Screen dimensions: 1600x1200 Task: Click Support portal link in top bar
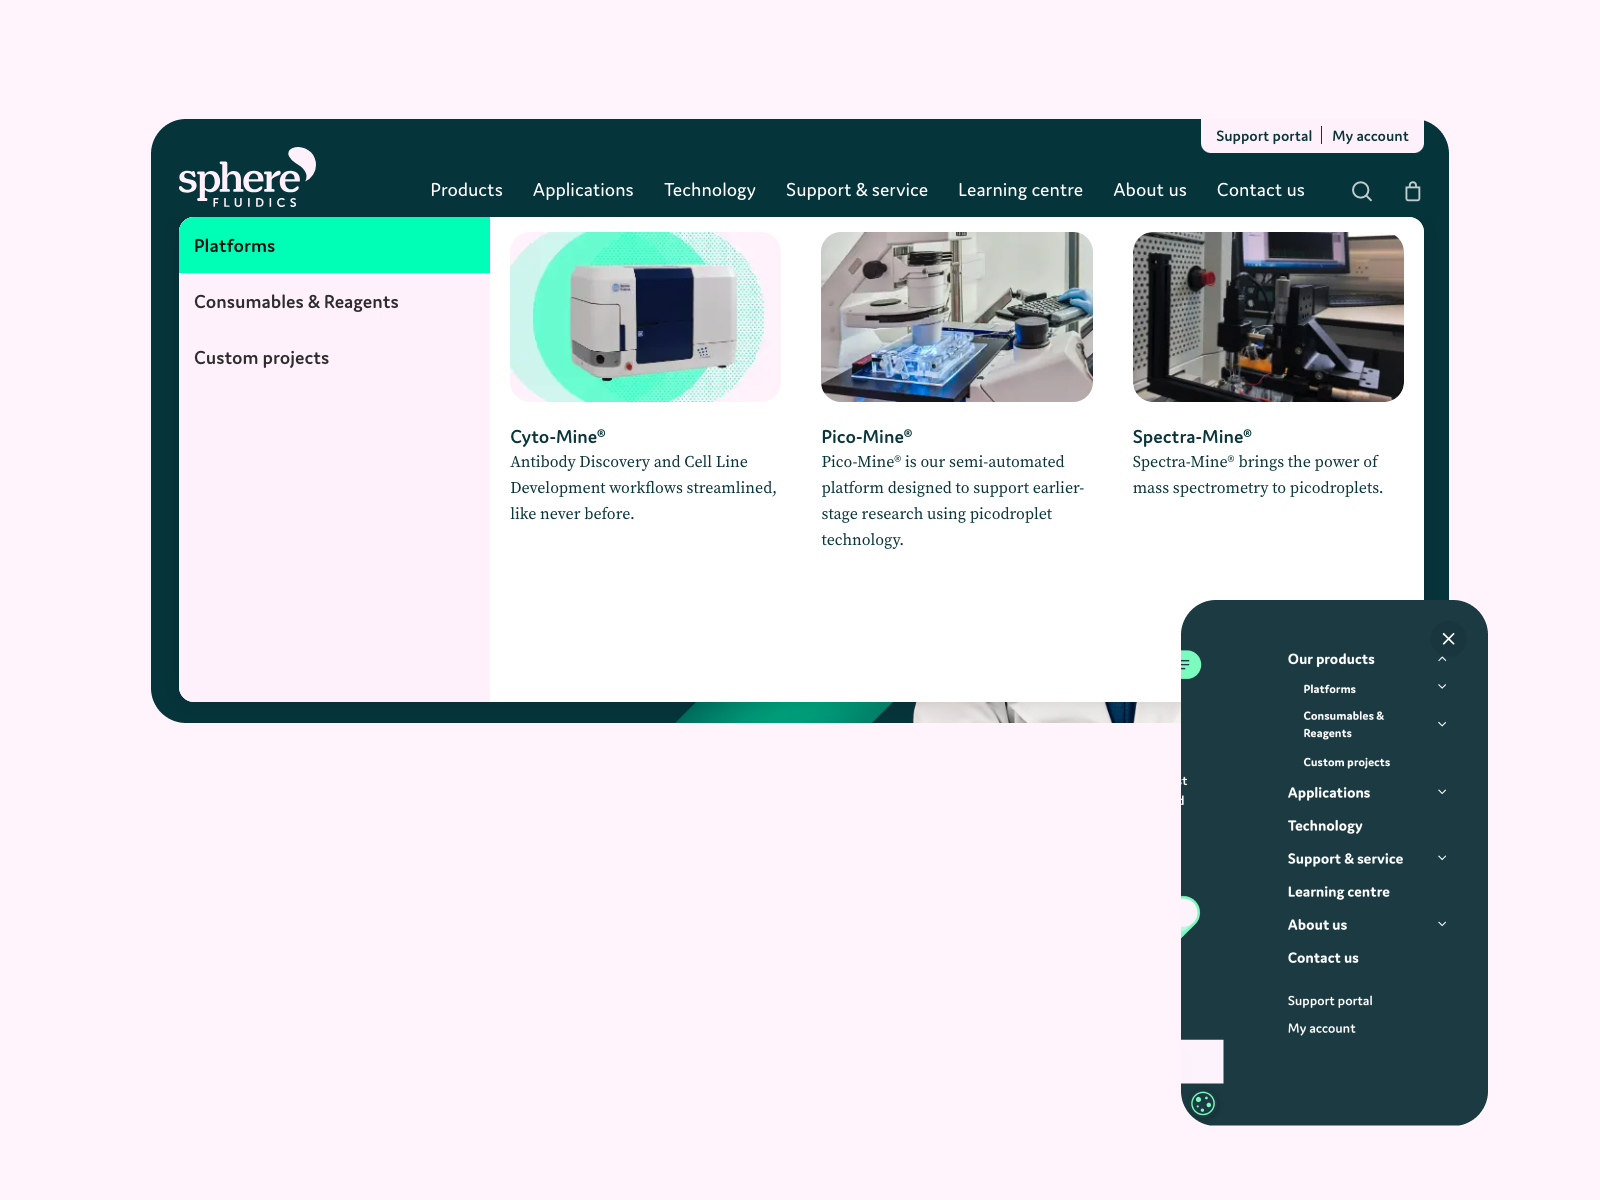(x=1263, y=136)
